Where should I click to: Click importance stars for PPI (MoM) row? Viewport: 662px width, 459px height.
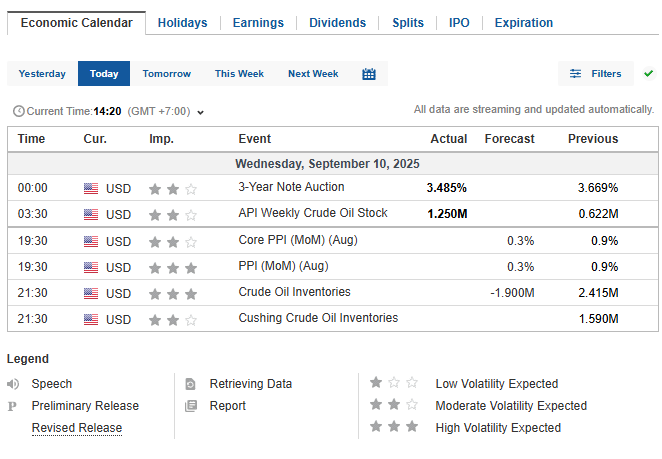(172, 268)
